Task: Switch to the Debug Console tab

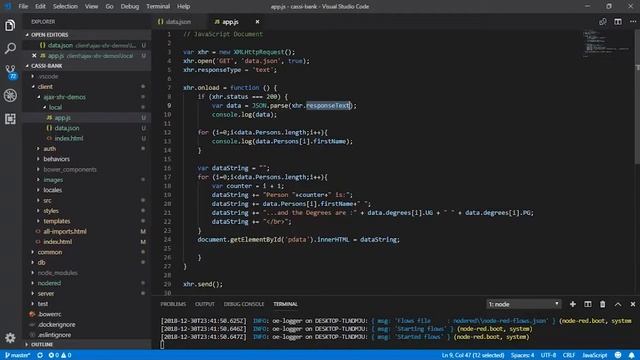Action: point(244,304)
